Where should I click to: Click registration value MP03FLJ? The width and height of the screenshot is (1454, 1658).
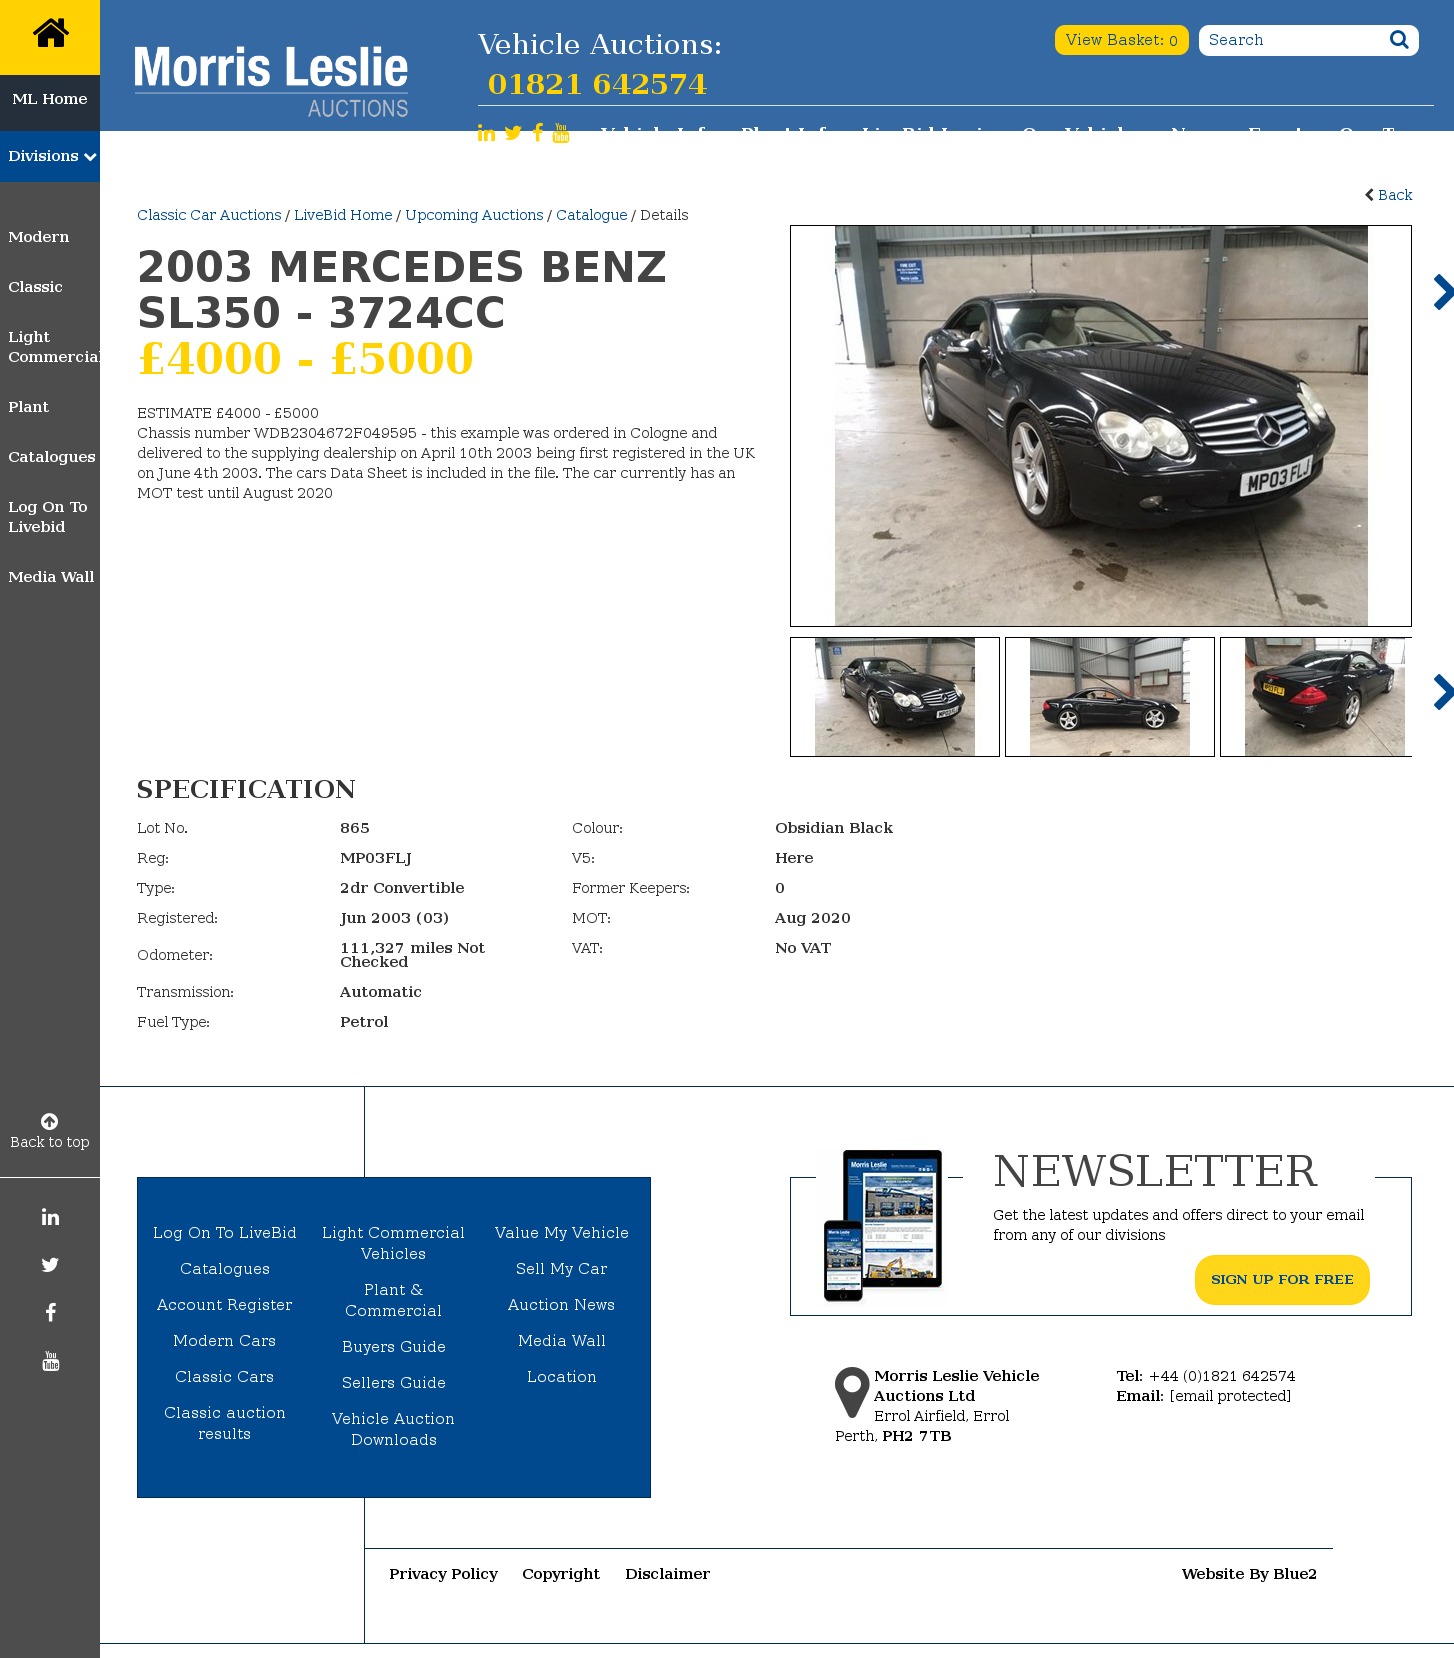[x=376, y=858]
